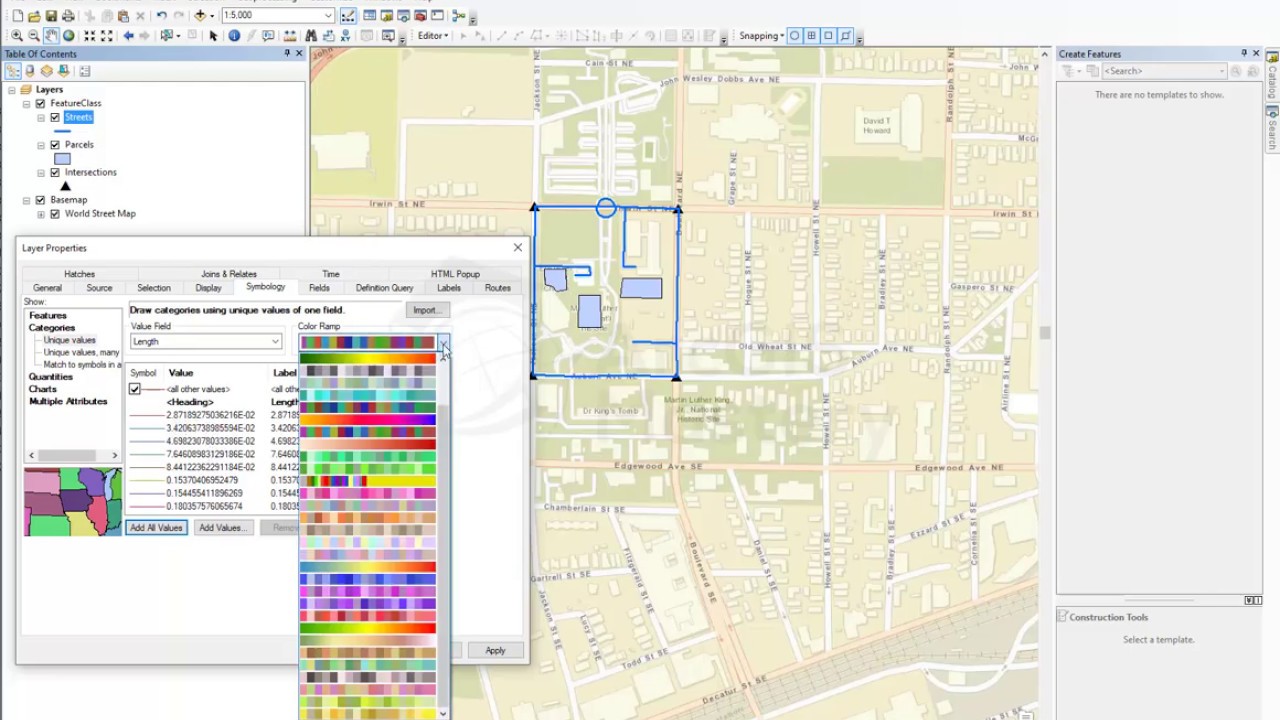Create a new map document
Viewport: 1280px width, 720px height.
(18, 16)
